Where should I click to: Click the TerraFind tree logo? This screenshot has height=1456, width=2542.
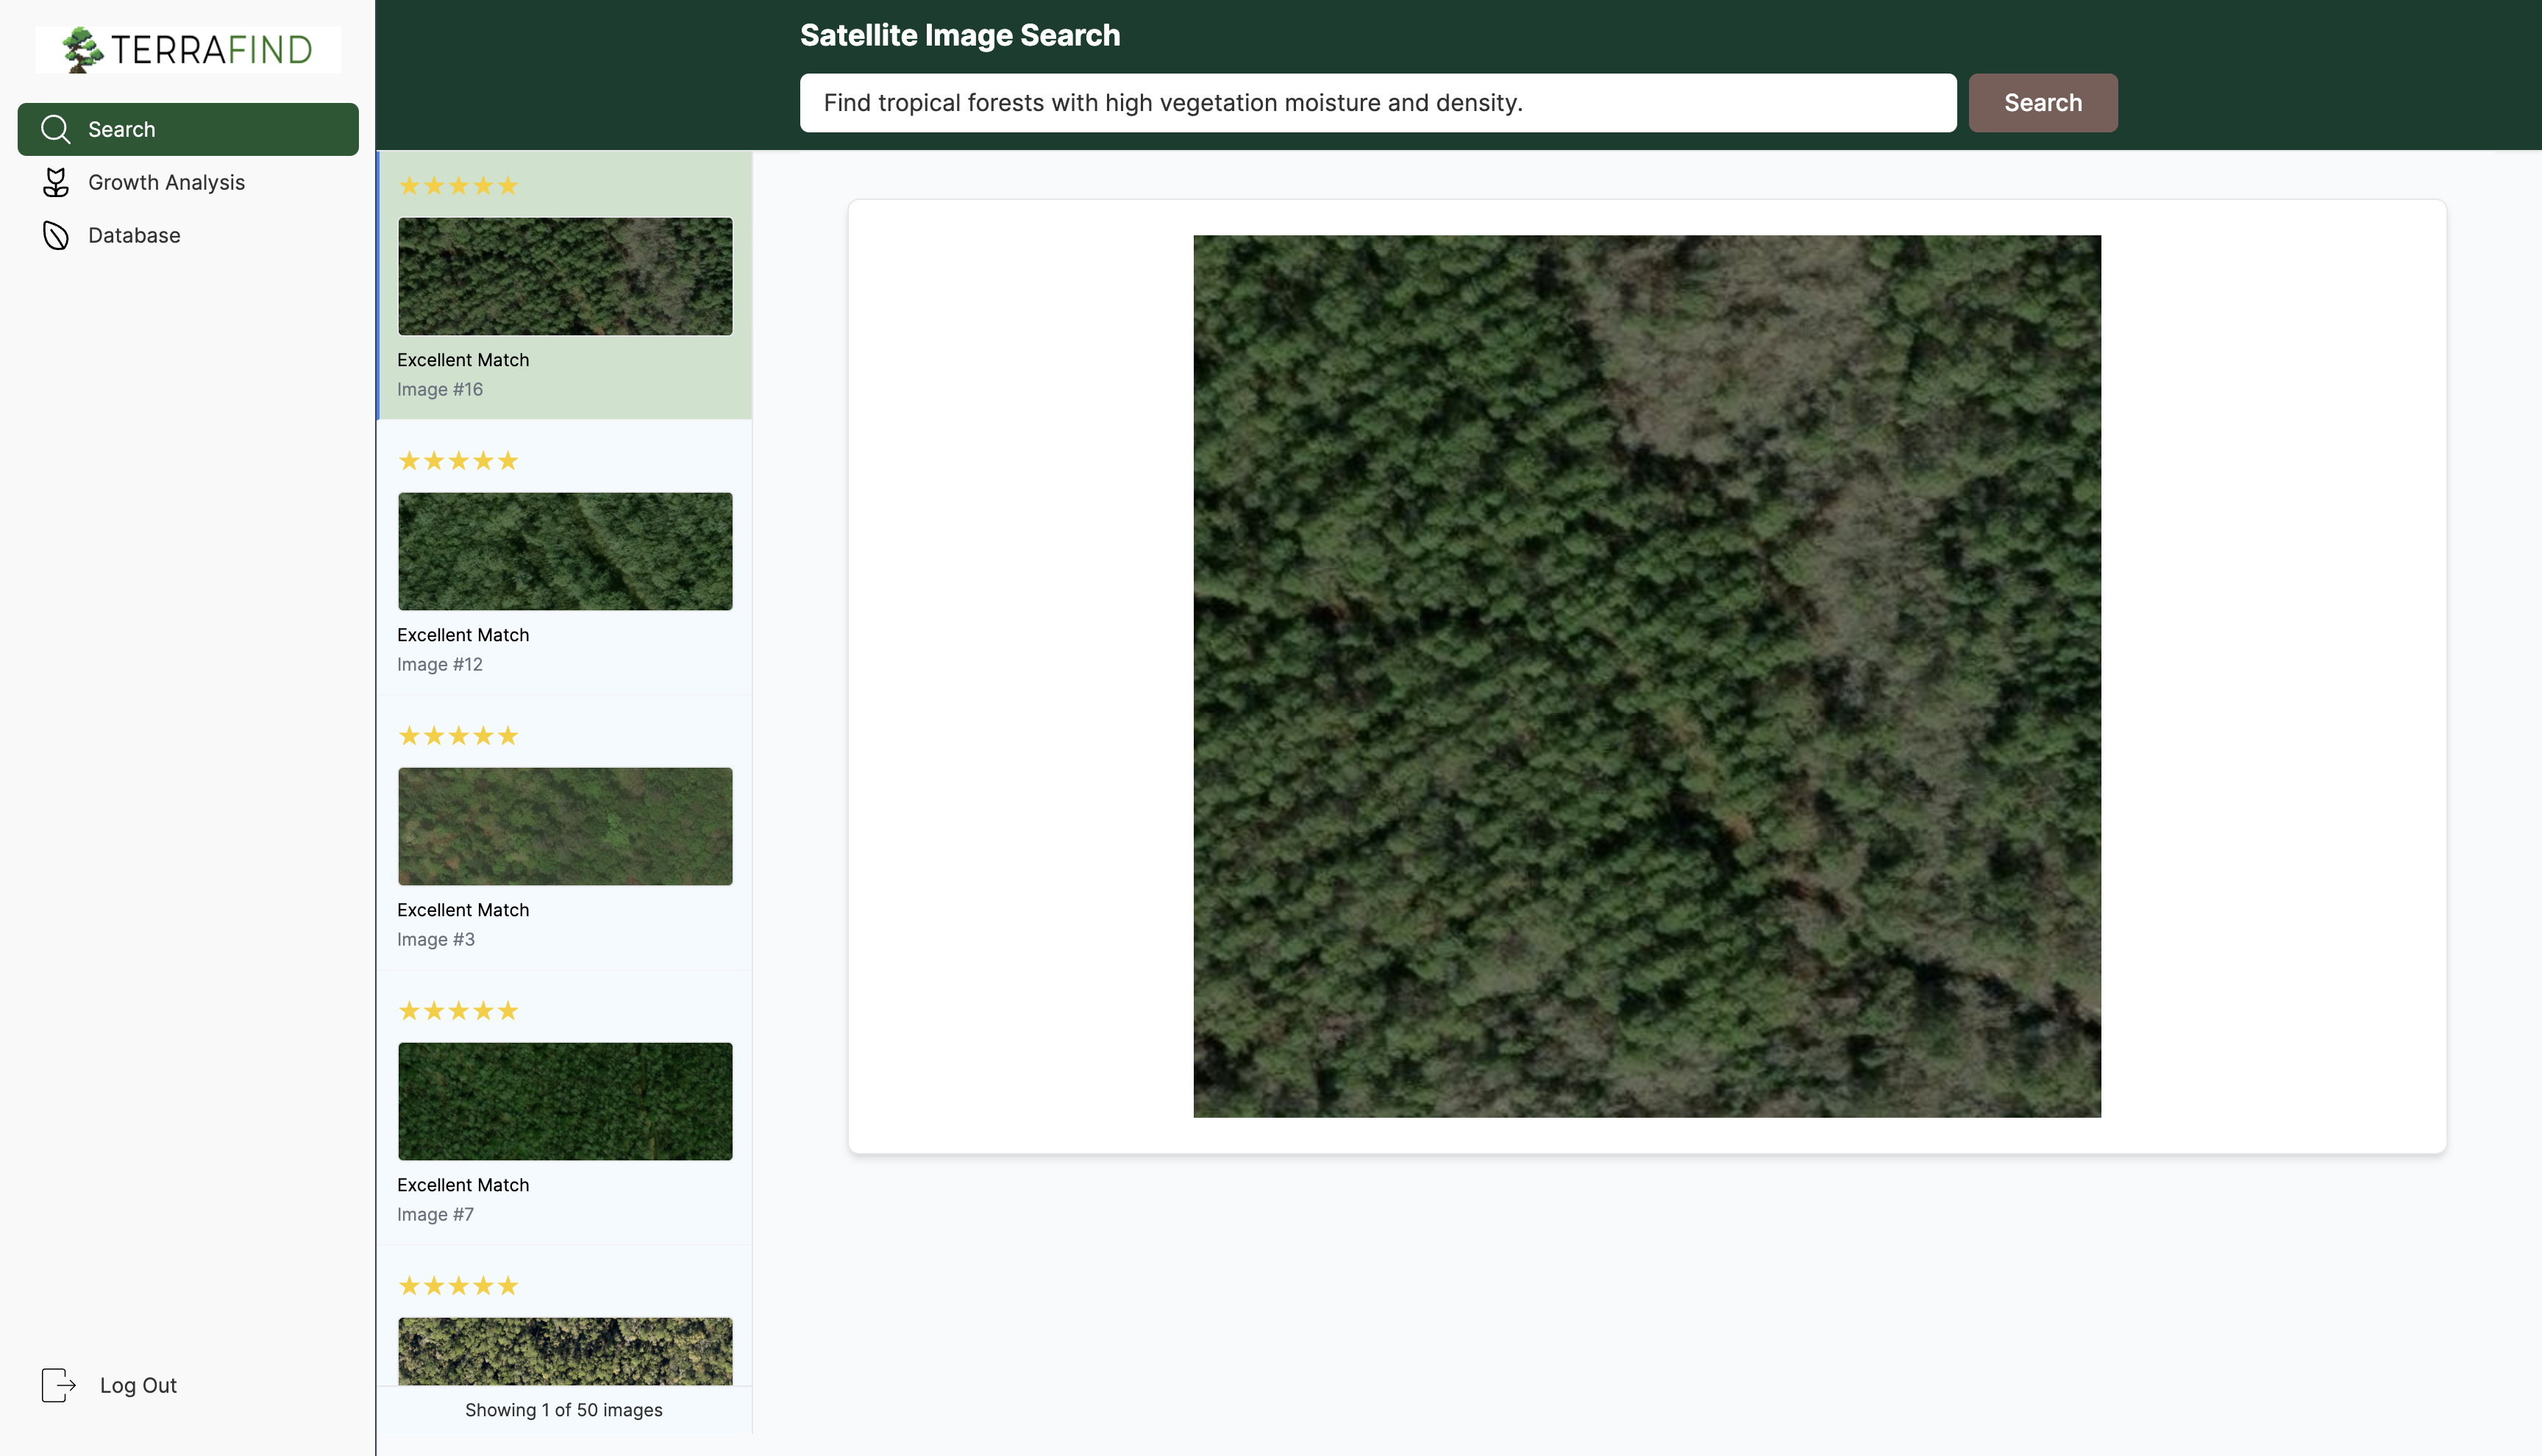pyautogui.click(x=83, y=50)
